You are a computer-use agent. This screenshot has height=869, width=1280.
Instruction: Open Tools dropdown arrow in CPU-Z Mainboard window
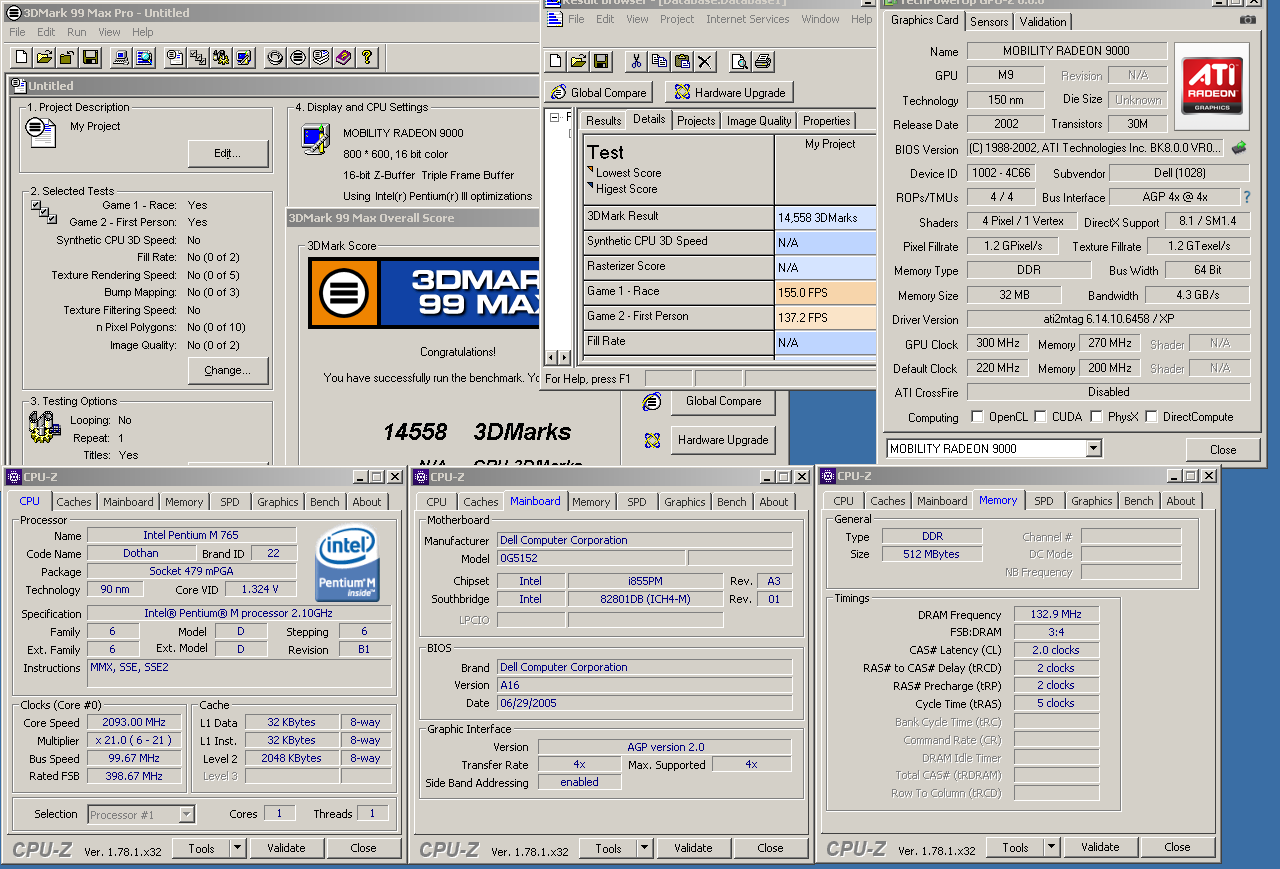pyautogui.click(x=644, y=848)
